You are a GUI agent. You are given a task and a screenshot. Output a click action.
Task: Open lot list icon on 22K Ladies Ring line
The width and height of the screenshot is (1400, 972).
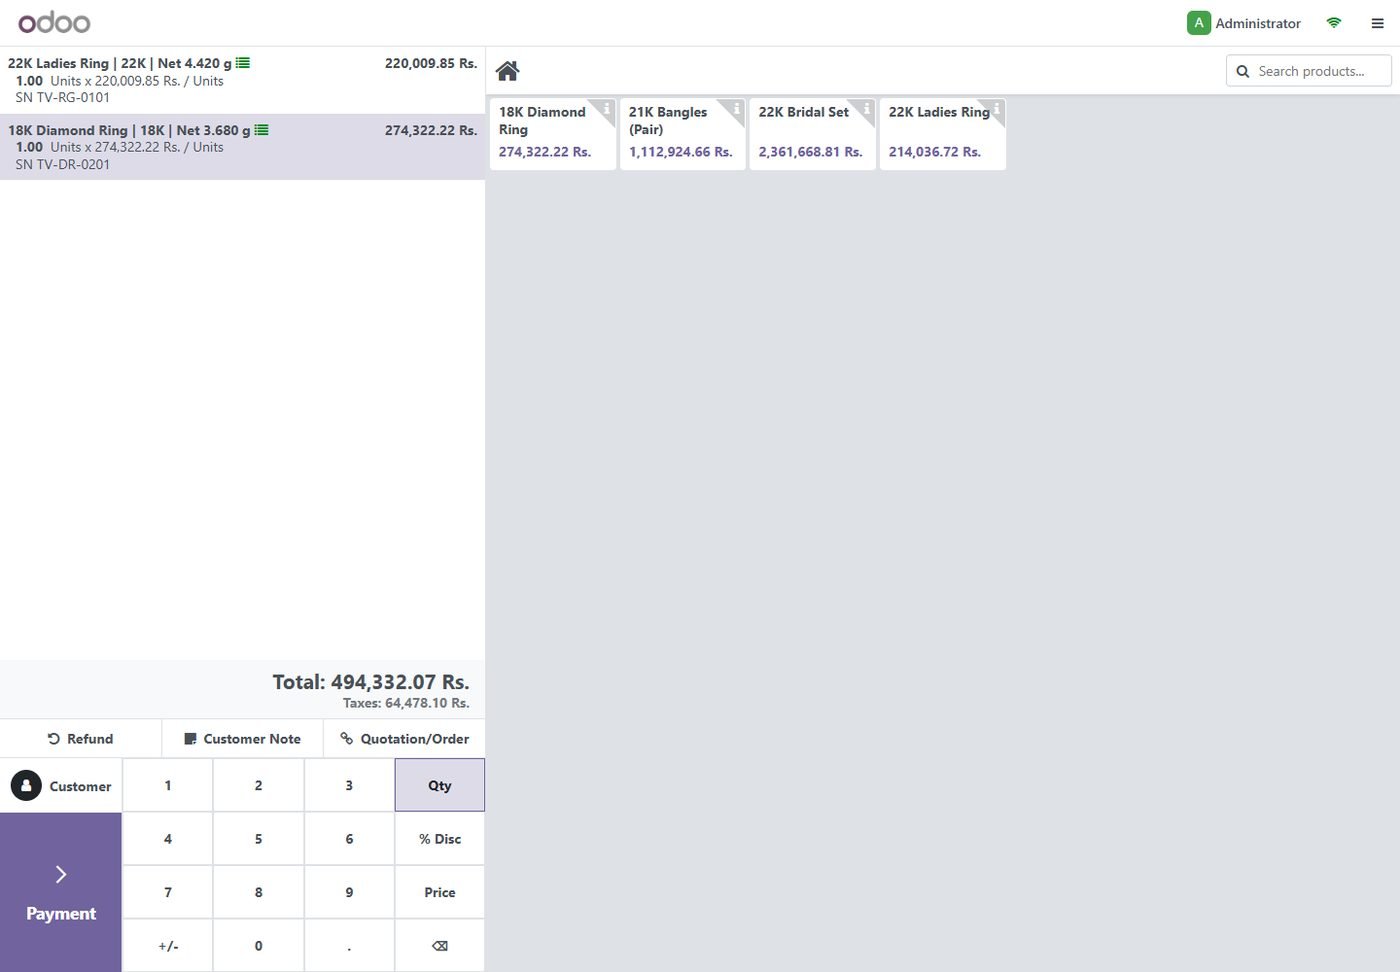243,63
